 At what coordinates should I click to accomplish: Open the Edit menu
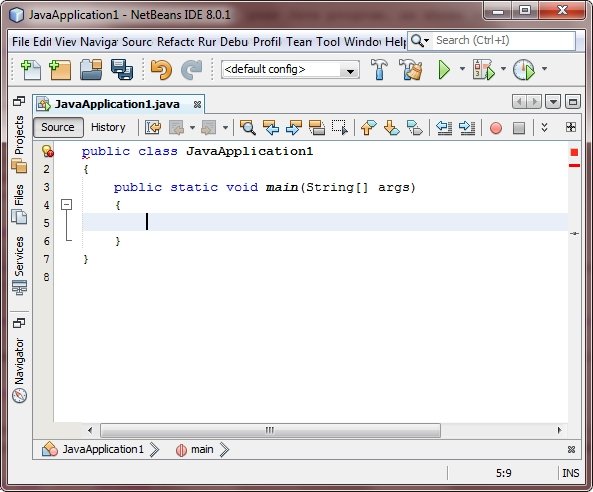(x=42, y=42)
